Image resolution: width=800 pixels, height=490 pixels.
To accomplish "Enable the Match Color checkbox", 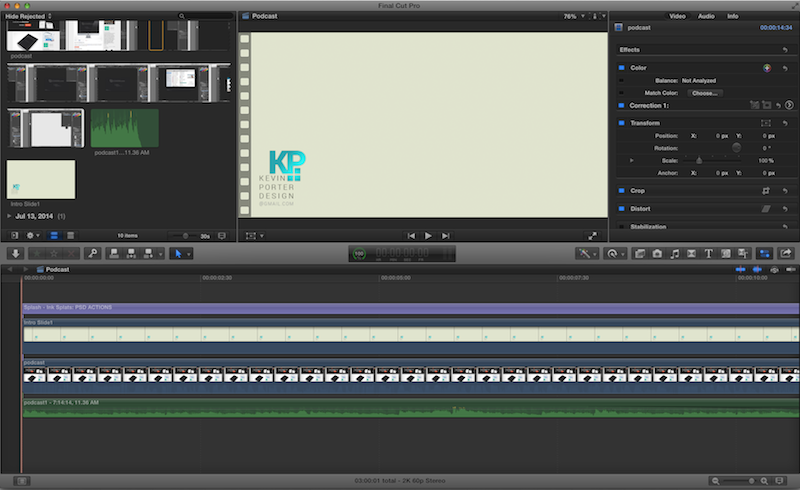I will point(621,93).
